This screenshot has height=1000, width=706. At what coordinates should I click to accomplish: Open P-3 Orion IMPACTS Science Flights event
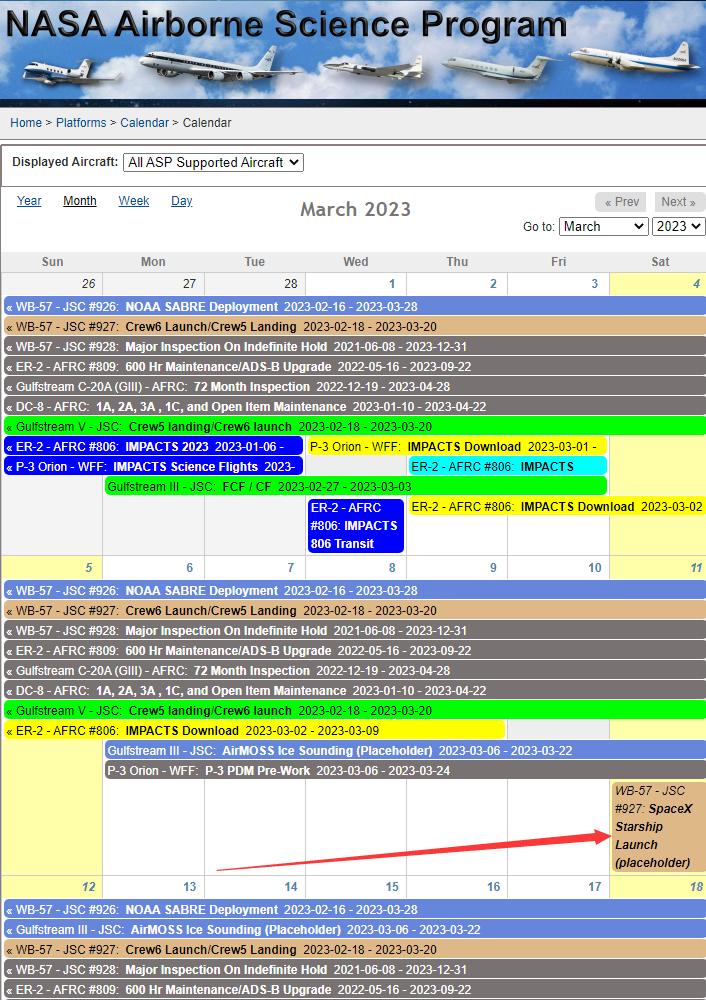[x=153, y=466]
